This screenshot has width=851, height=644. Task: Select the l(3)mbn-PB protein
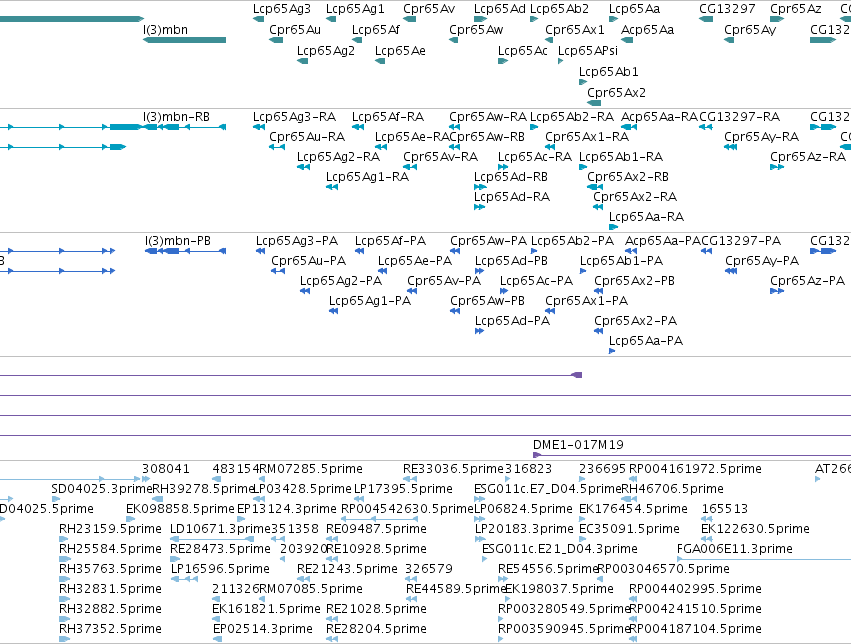tap(178, 241)
